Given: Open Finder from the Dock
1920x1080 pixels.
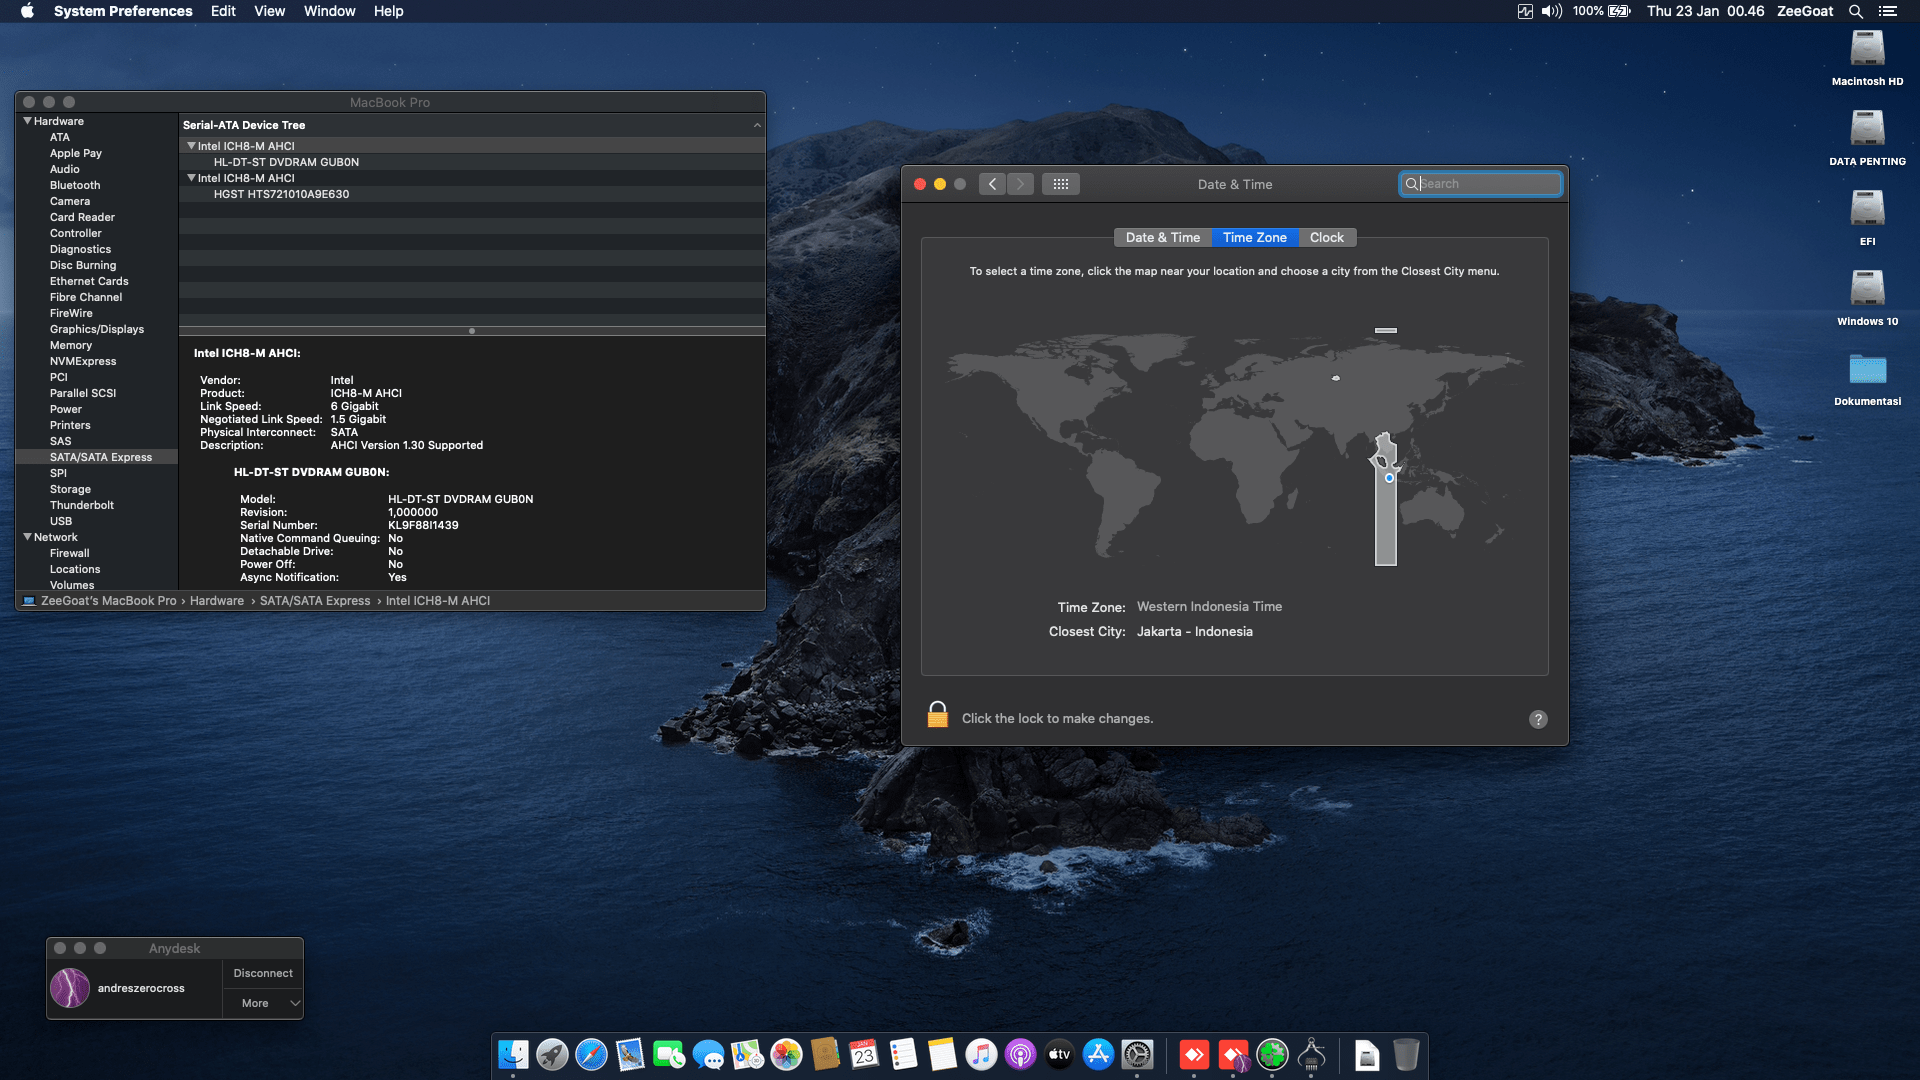Looking at the screenshot, I should click(513, 1054).
